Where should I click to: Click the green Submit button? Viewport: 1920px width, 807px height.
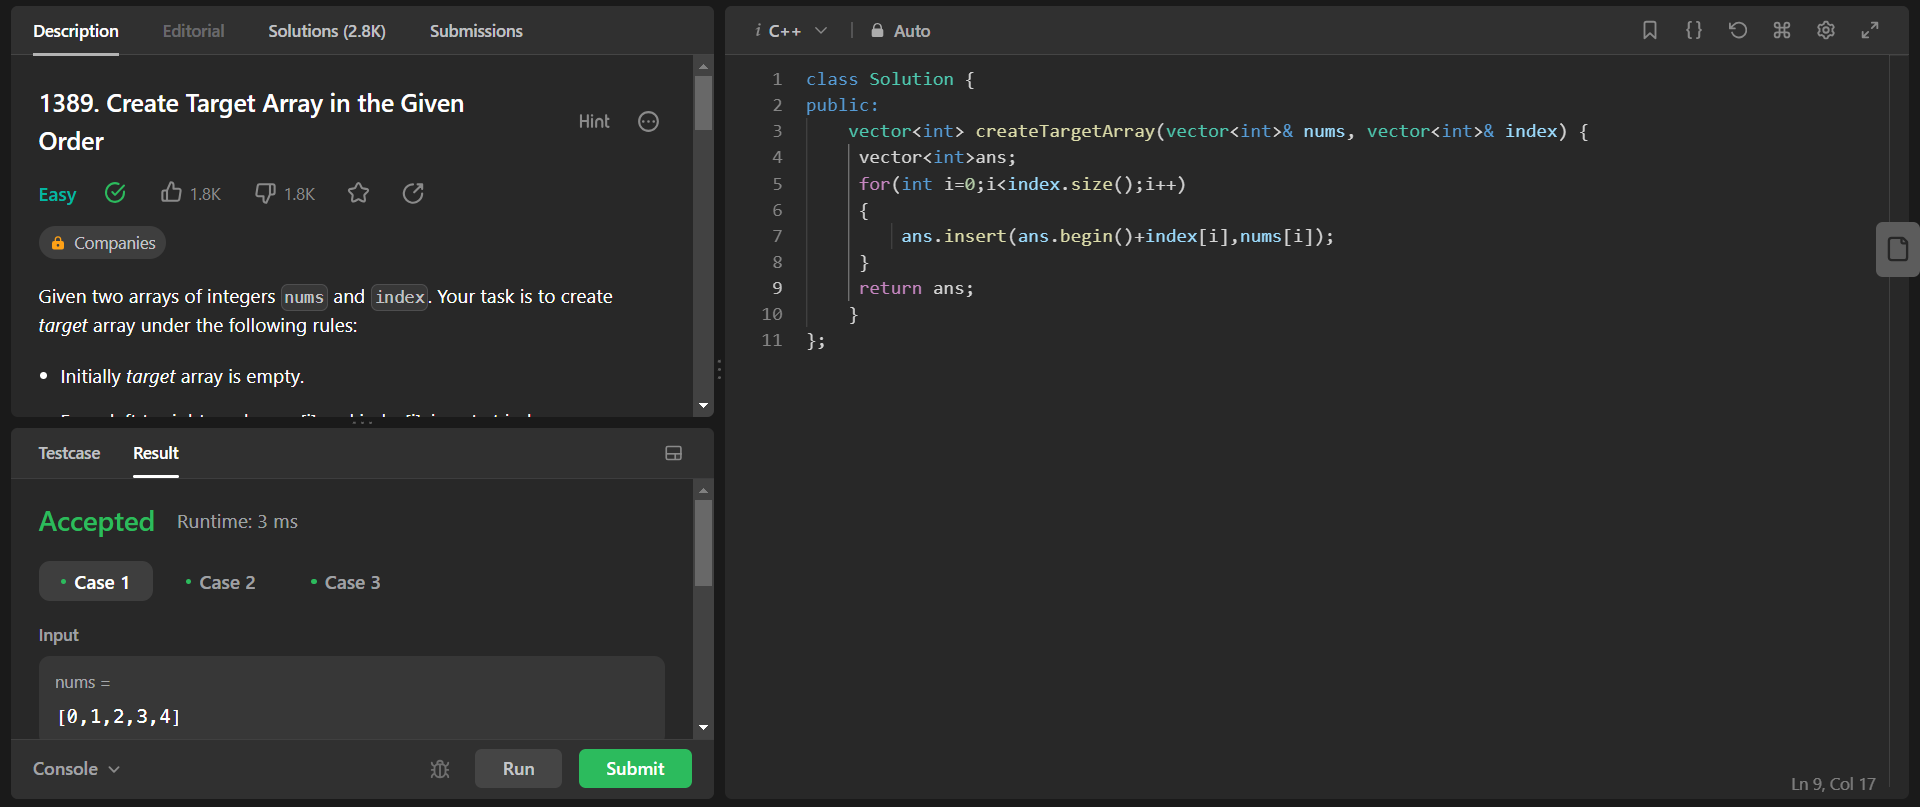click(635, 768)
